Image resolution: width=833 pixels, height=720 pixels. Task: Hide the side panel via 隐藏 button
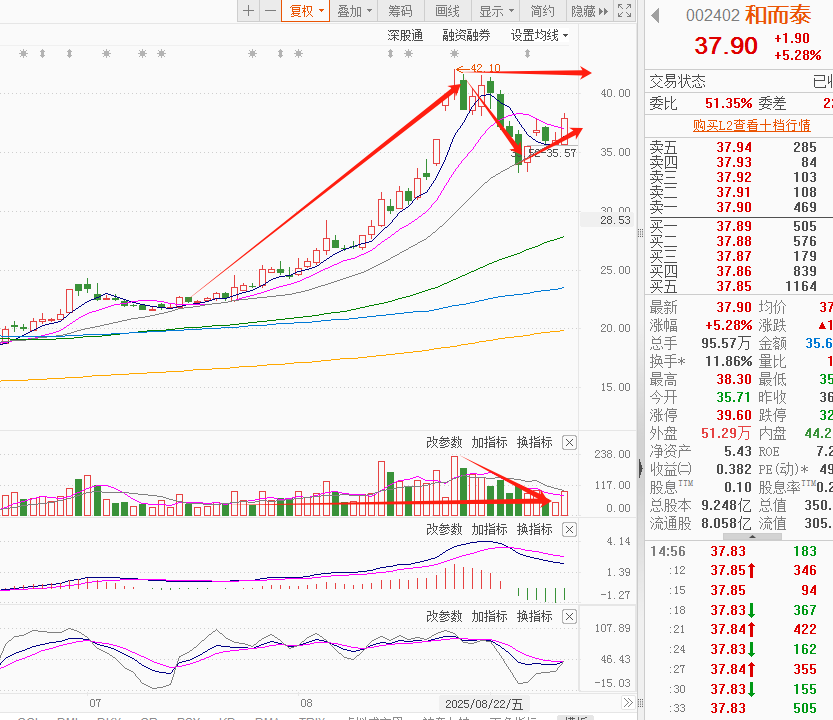(x=589, y=11)
